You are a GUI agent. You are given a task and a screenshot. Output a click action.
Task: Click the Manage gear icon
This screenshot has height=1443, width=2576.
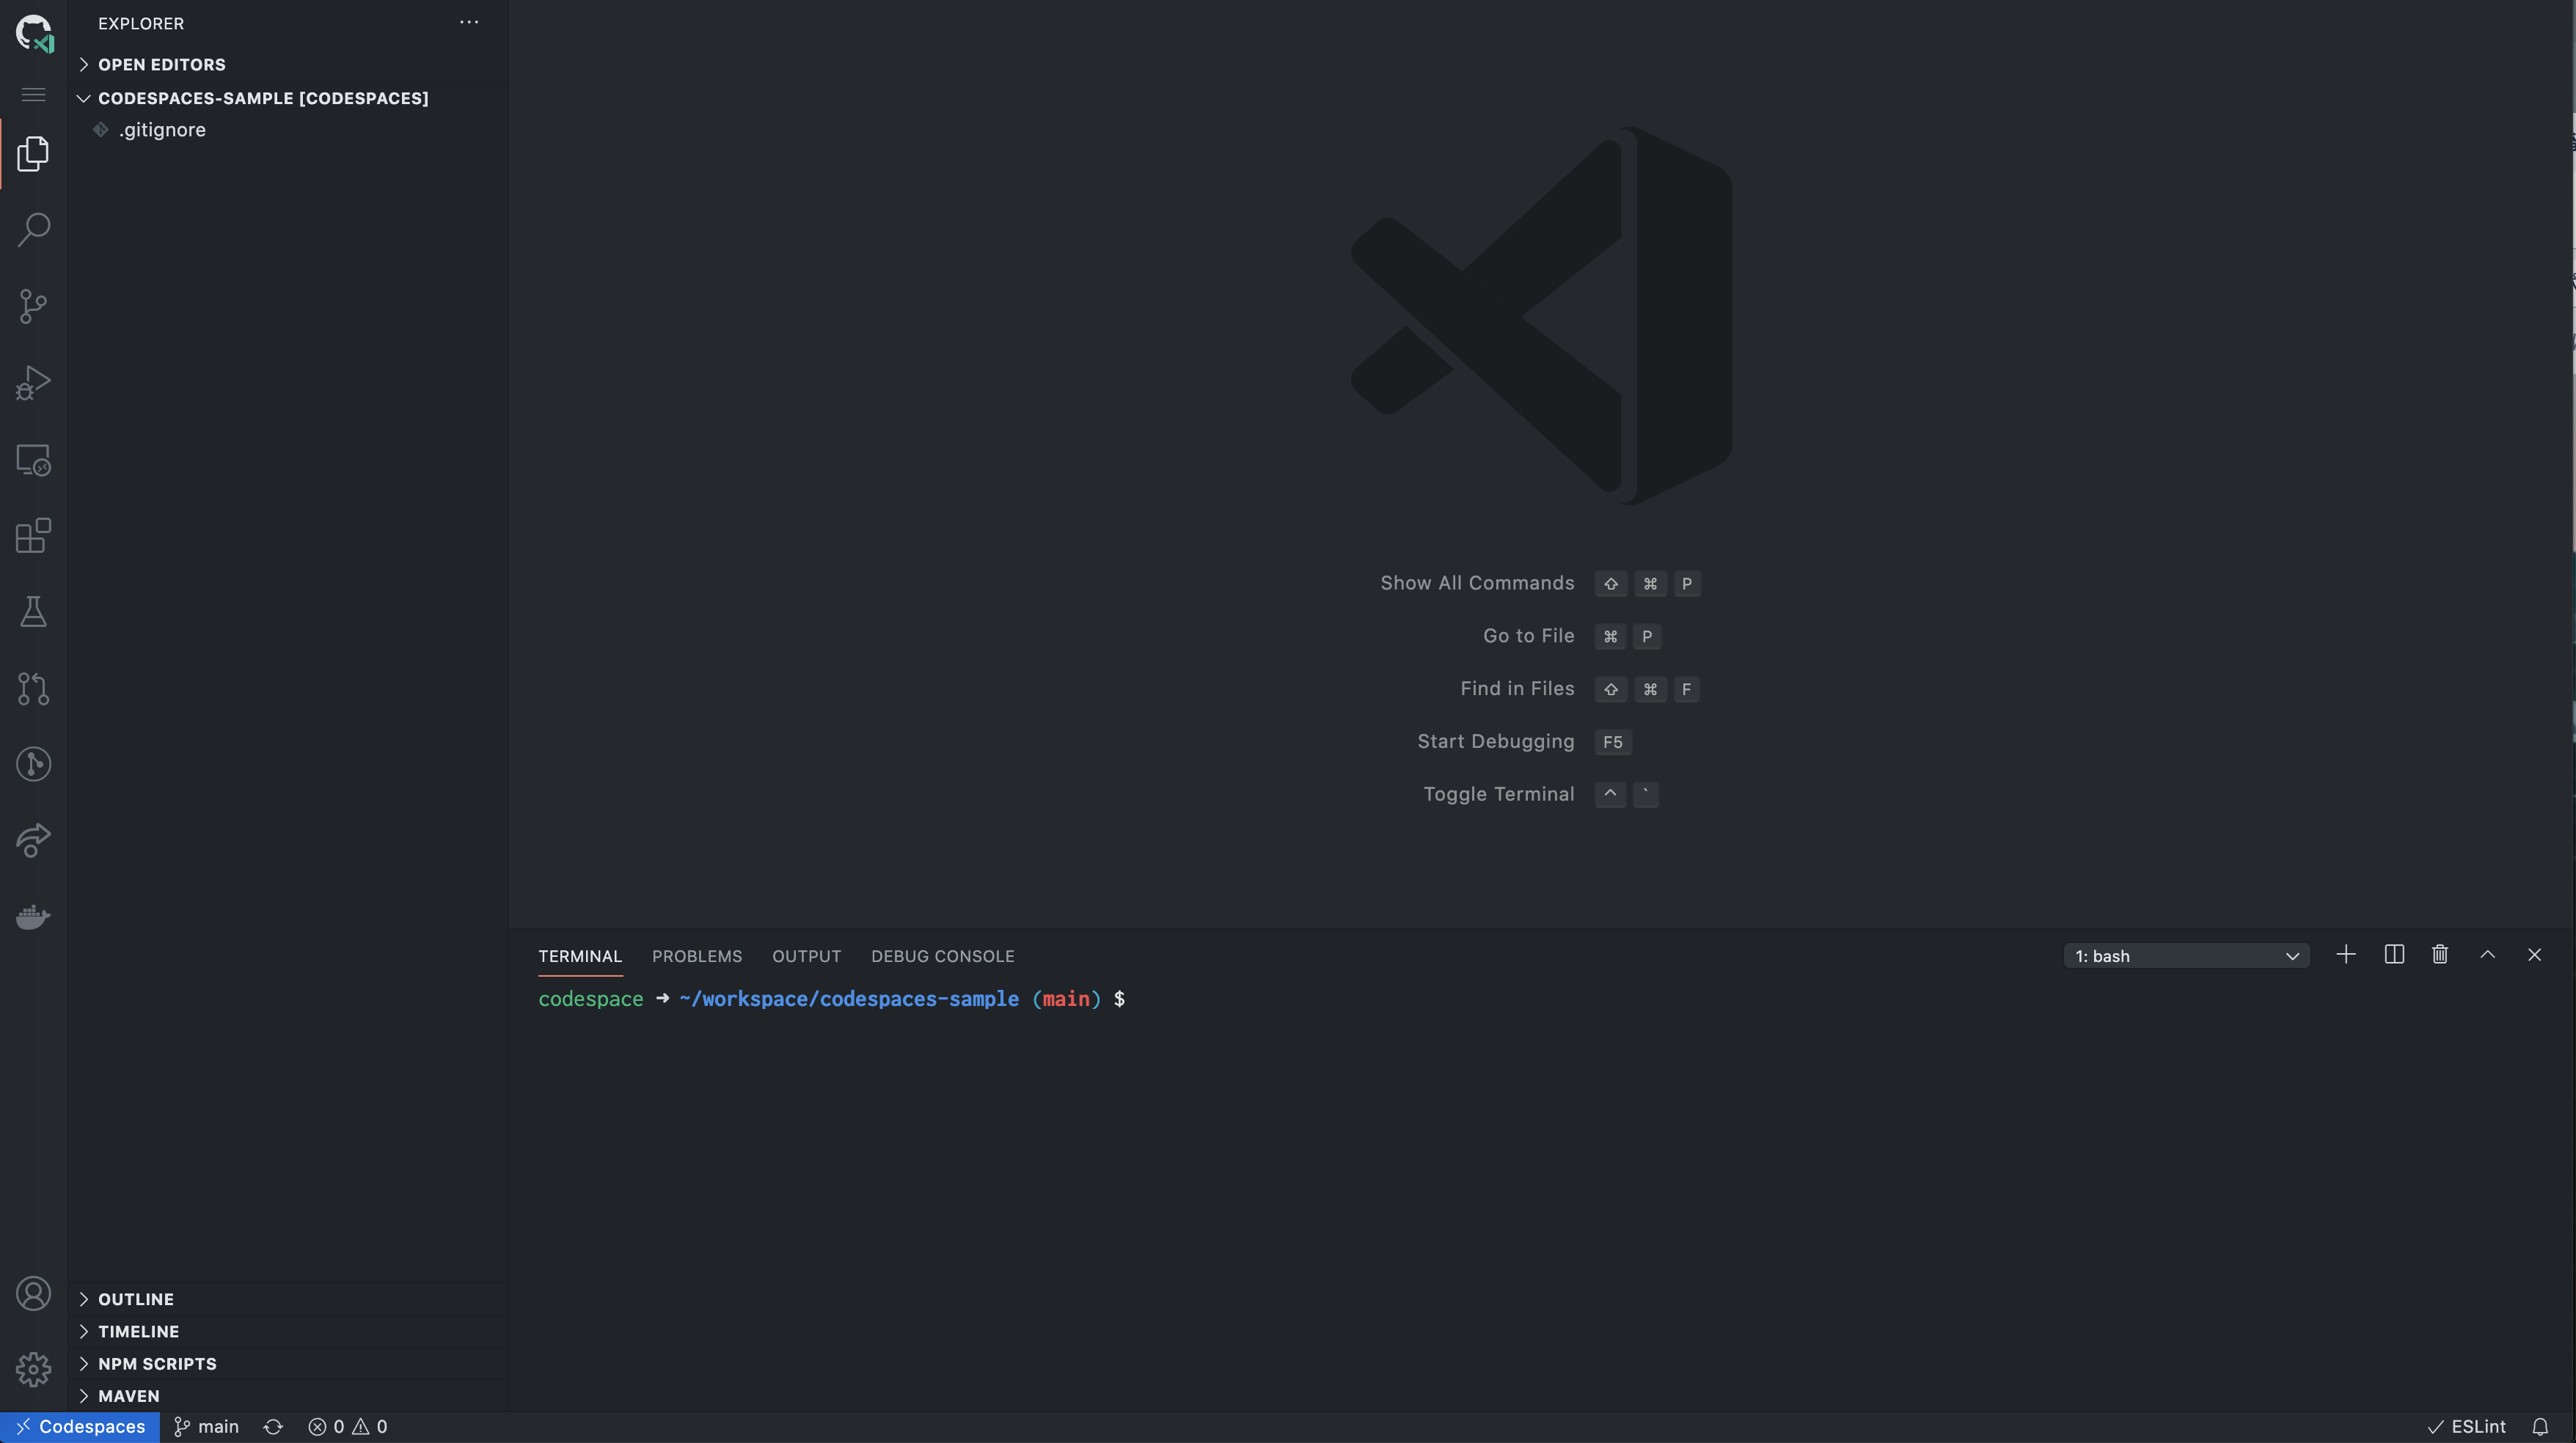[x=33, y=1369]
